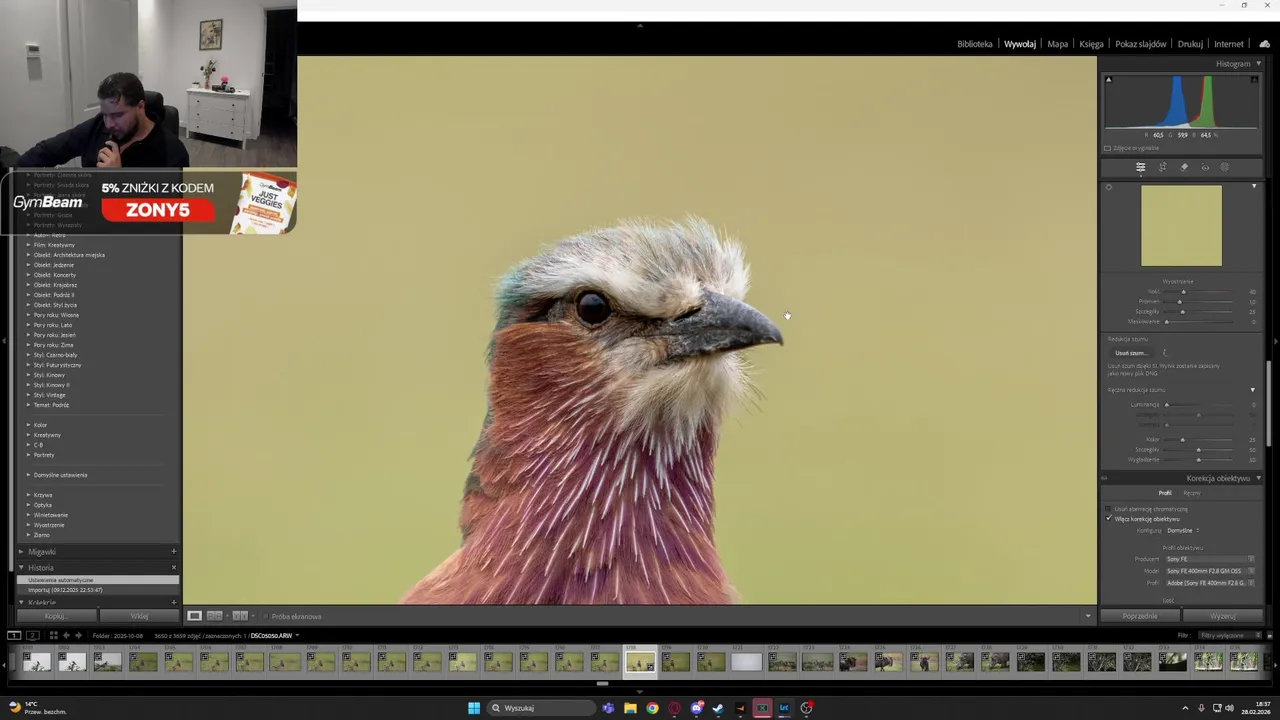The image size is (1280, 720).
Task: Open second window display 2
Action: click(32, 635)
